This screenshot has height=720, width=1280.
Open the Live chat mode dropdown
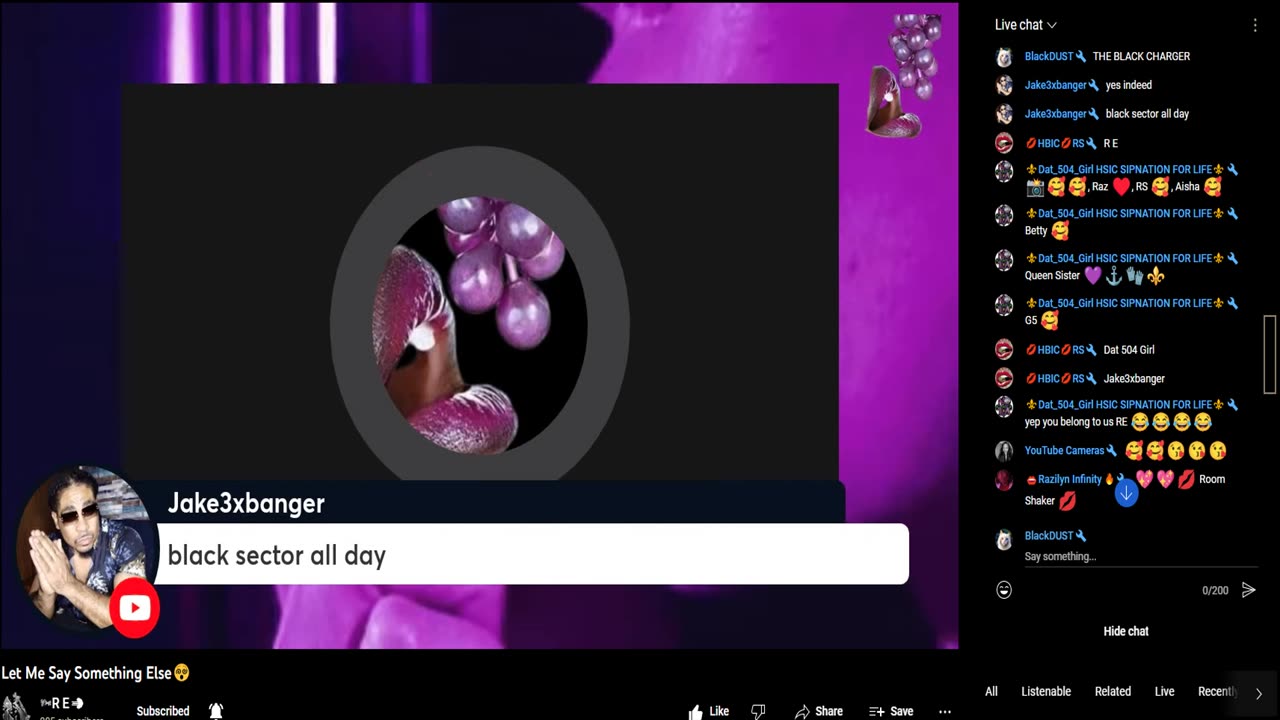[x=1026, y=25]
